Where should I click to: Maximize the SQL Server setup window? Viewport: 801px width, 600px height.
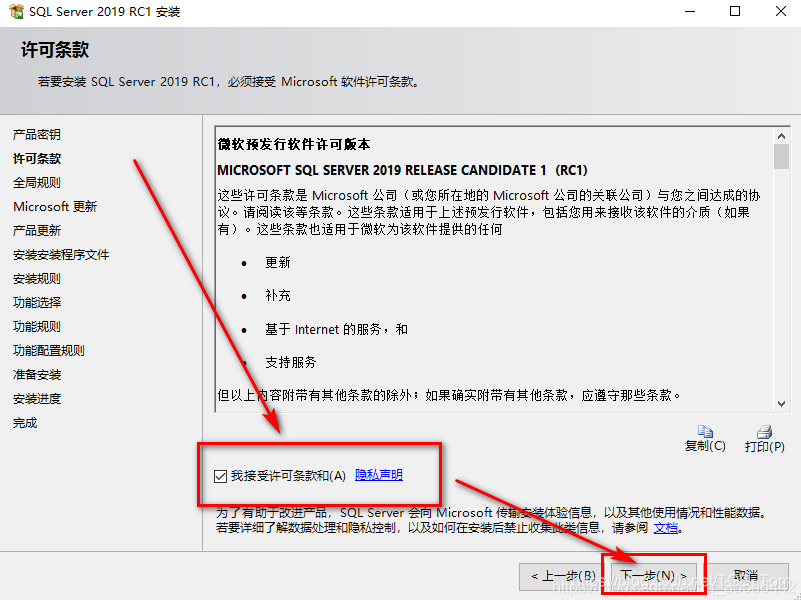pyautogui.click(x=735, y=11)
